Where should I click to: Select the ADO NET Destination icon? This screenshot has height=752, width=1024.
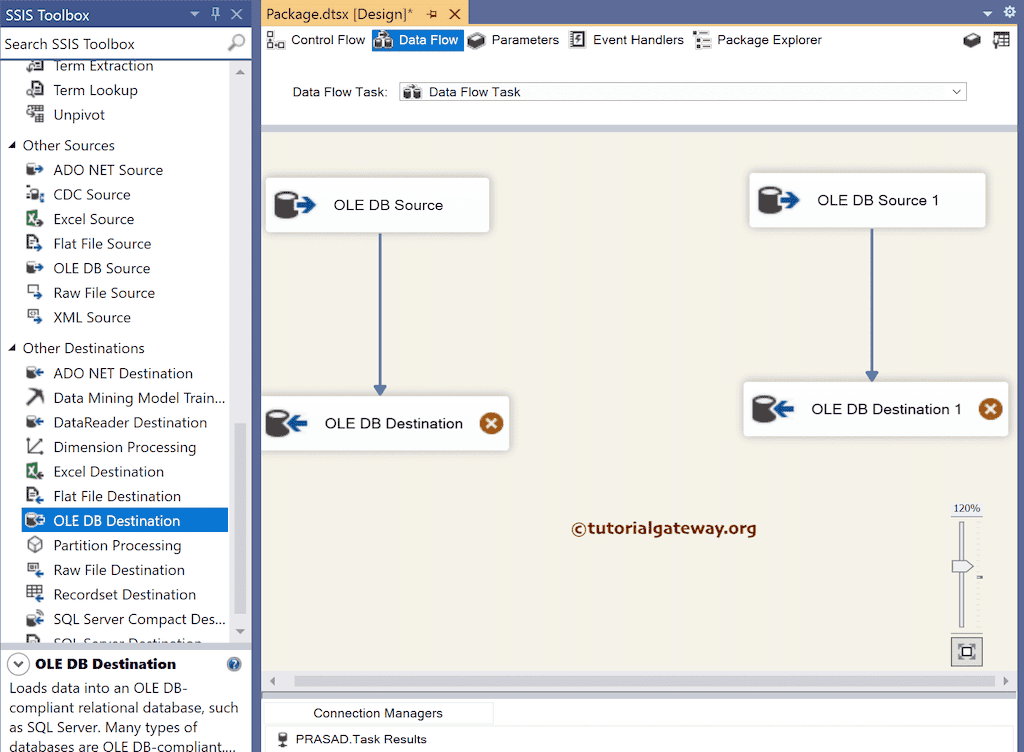tap(35, 373)
